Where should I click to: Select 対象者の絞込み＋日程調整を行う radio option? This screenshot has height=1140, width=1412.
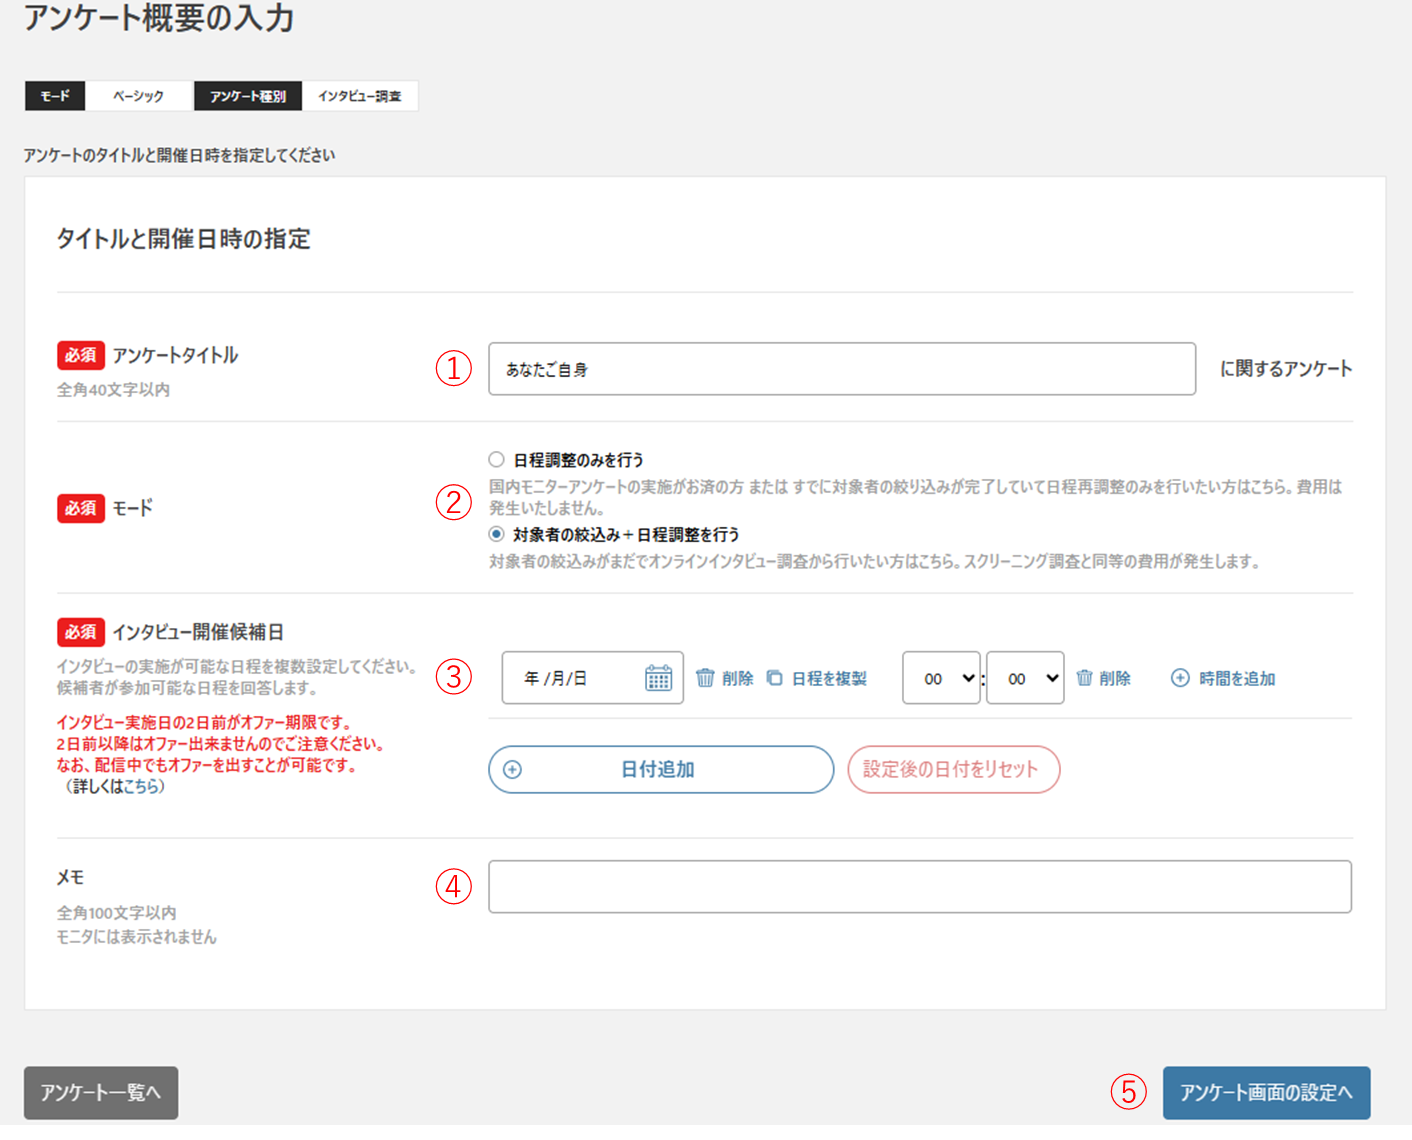[496, 534]
